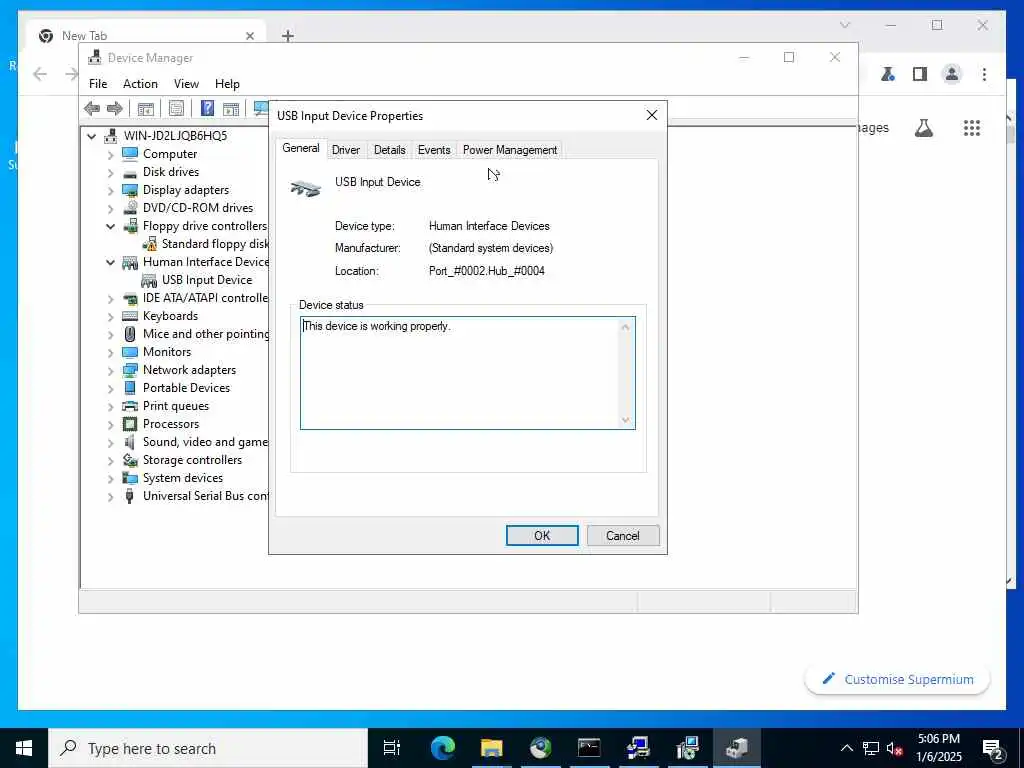Expand the Universal Serial Bus controllers node
Screen dimensions: 1024x768
(110, 497)
